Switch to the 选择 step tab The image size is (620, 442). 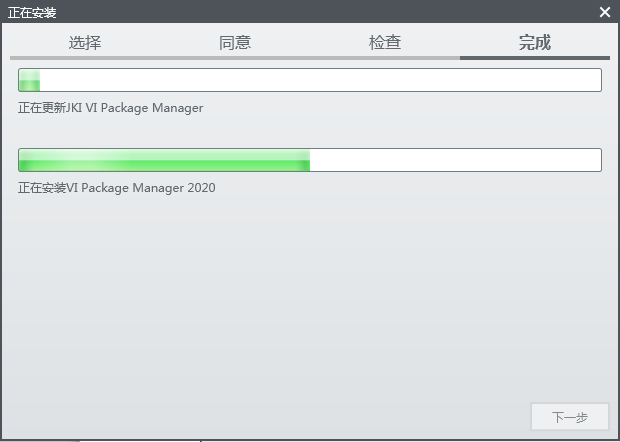(85, 42)
